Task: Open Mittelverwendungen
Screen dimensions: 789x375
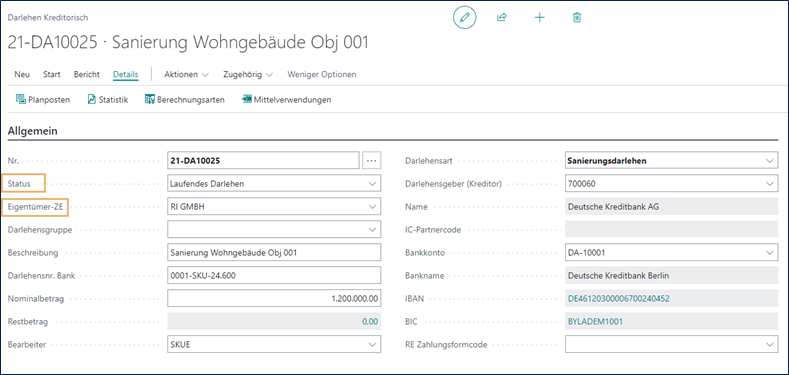Action: tap(286, 100)
